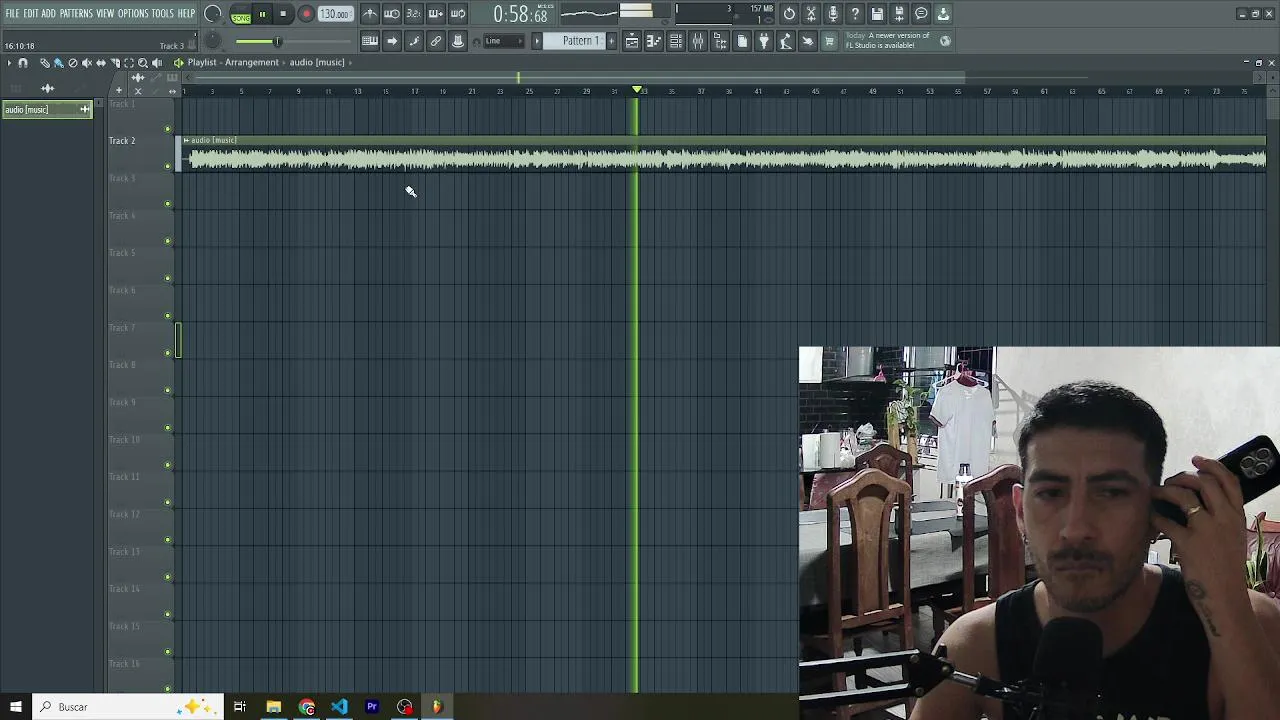Open the audio editor scissors icon
The height and width of the screenshot is (720, 1280).
point(811,14)
